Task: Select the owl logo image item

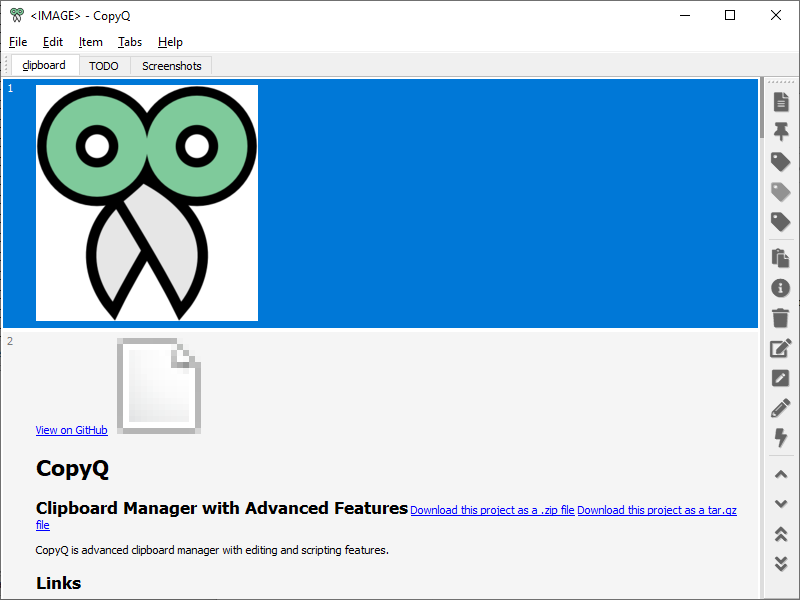Action: pos(147,203)
